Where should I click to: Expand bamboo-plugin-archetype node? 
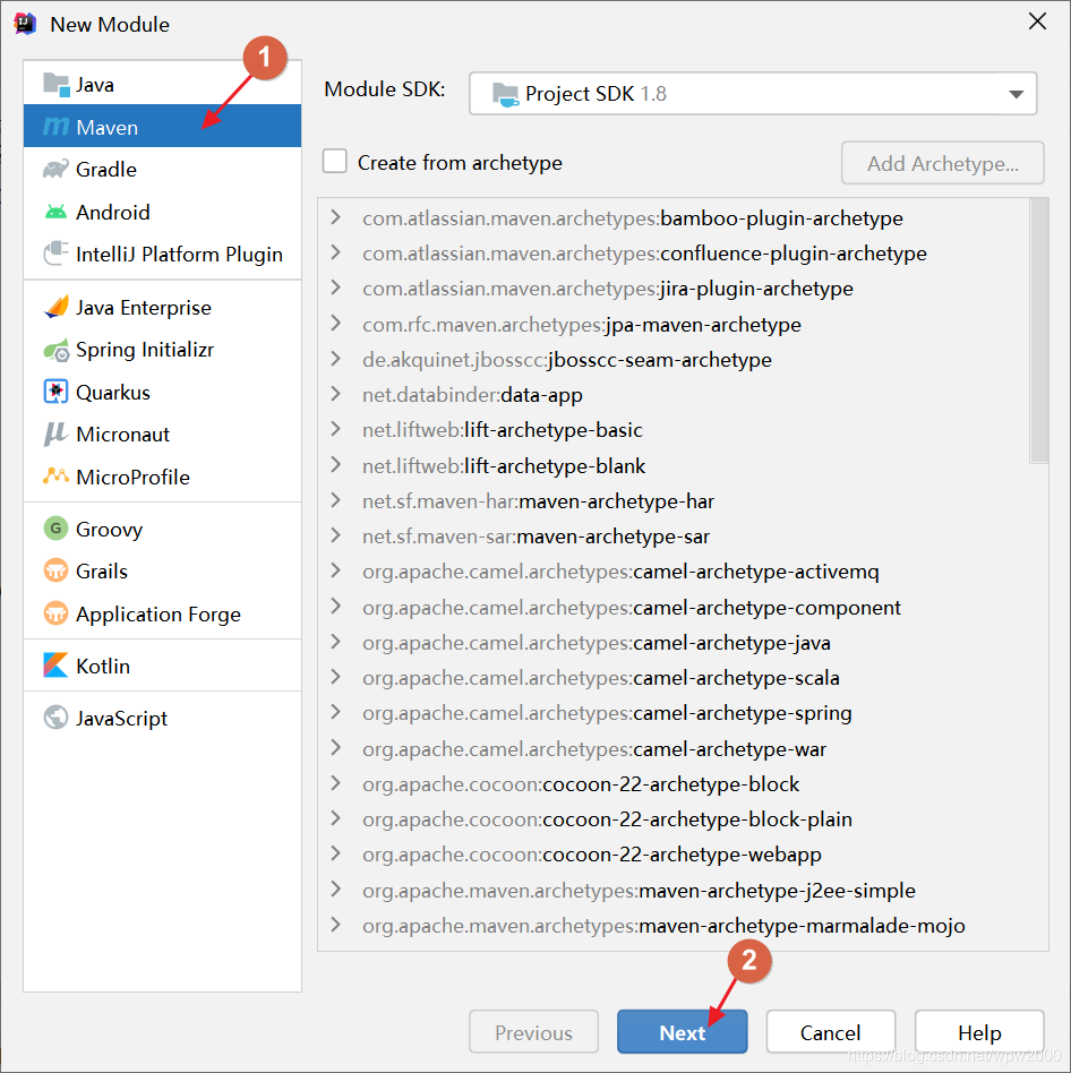(x=336, y=218)
